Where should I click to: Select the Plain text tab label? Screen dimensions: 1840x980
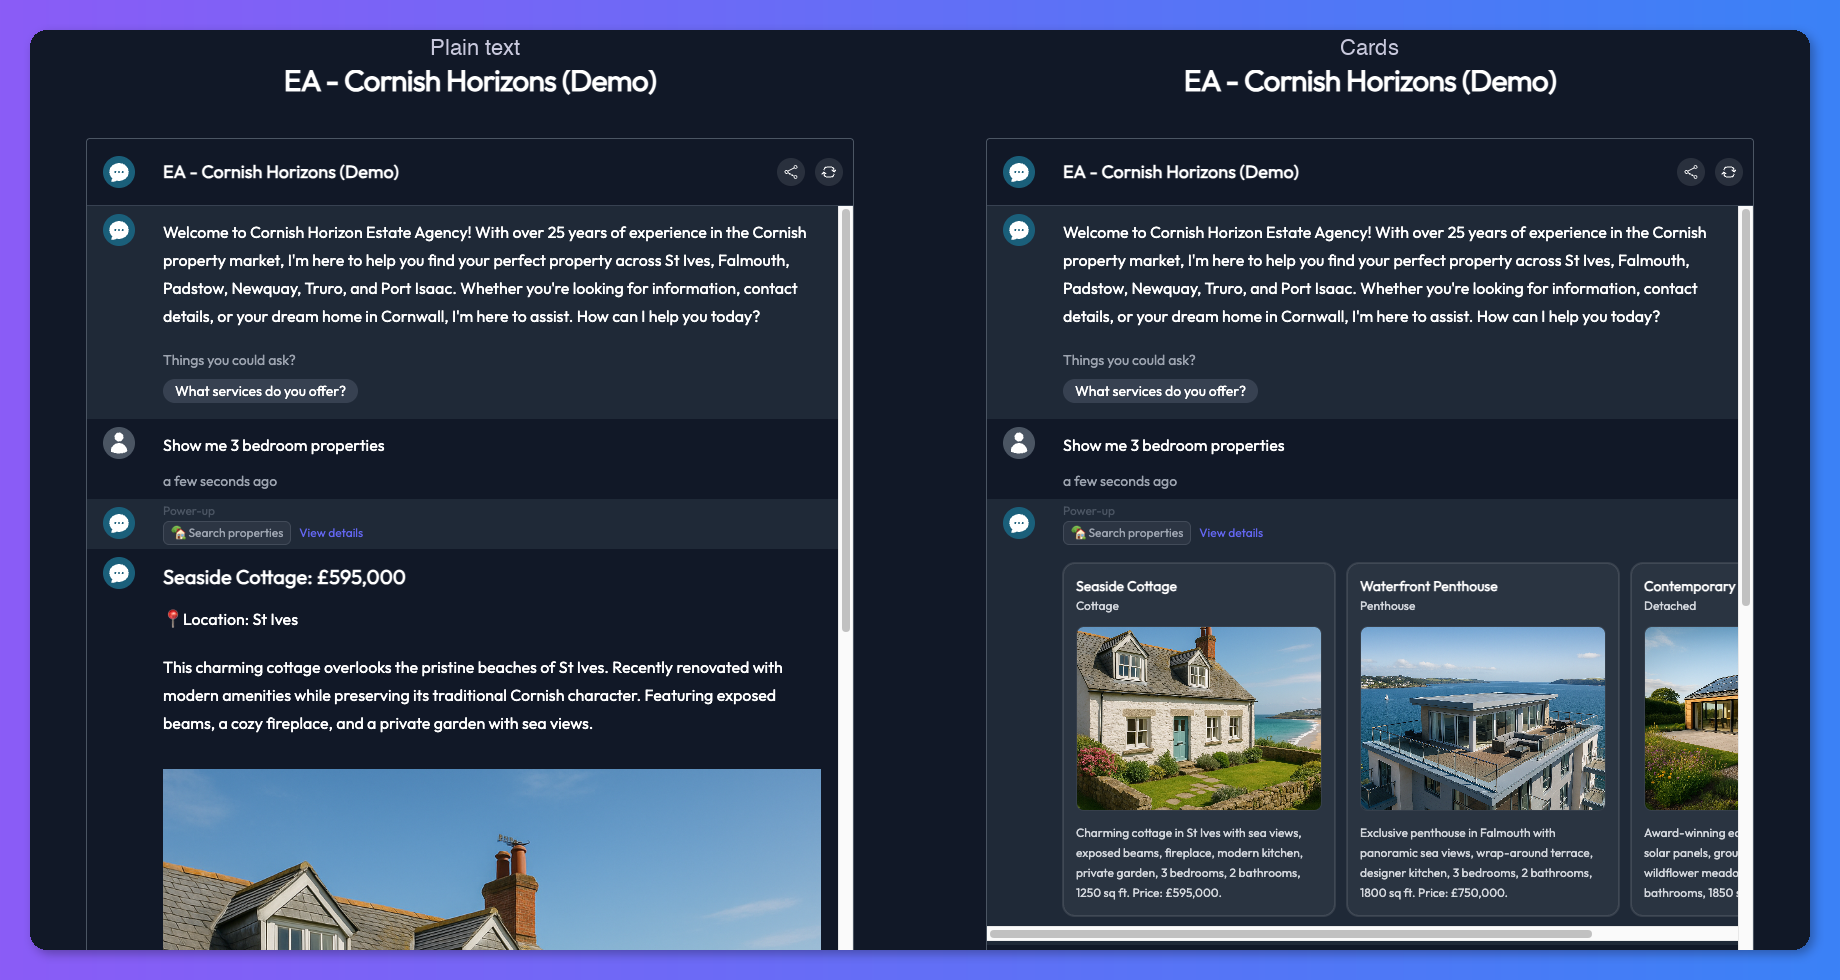click(474, 47)
